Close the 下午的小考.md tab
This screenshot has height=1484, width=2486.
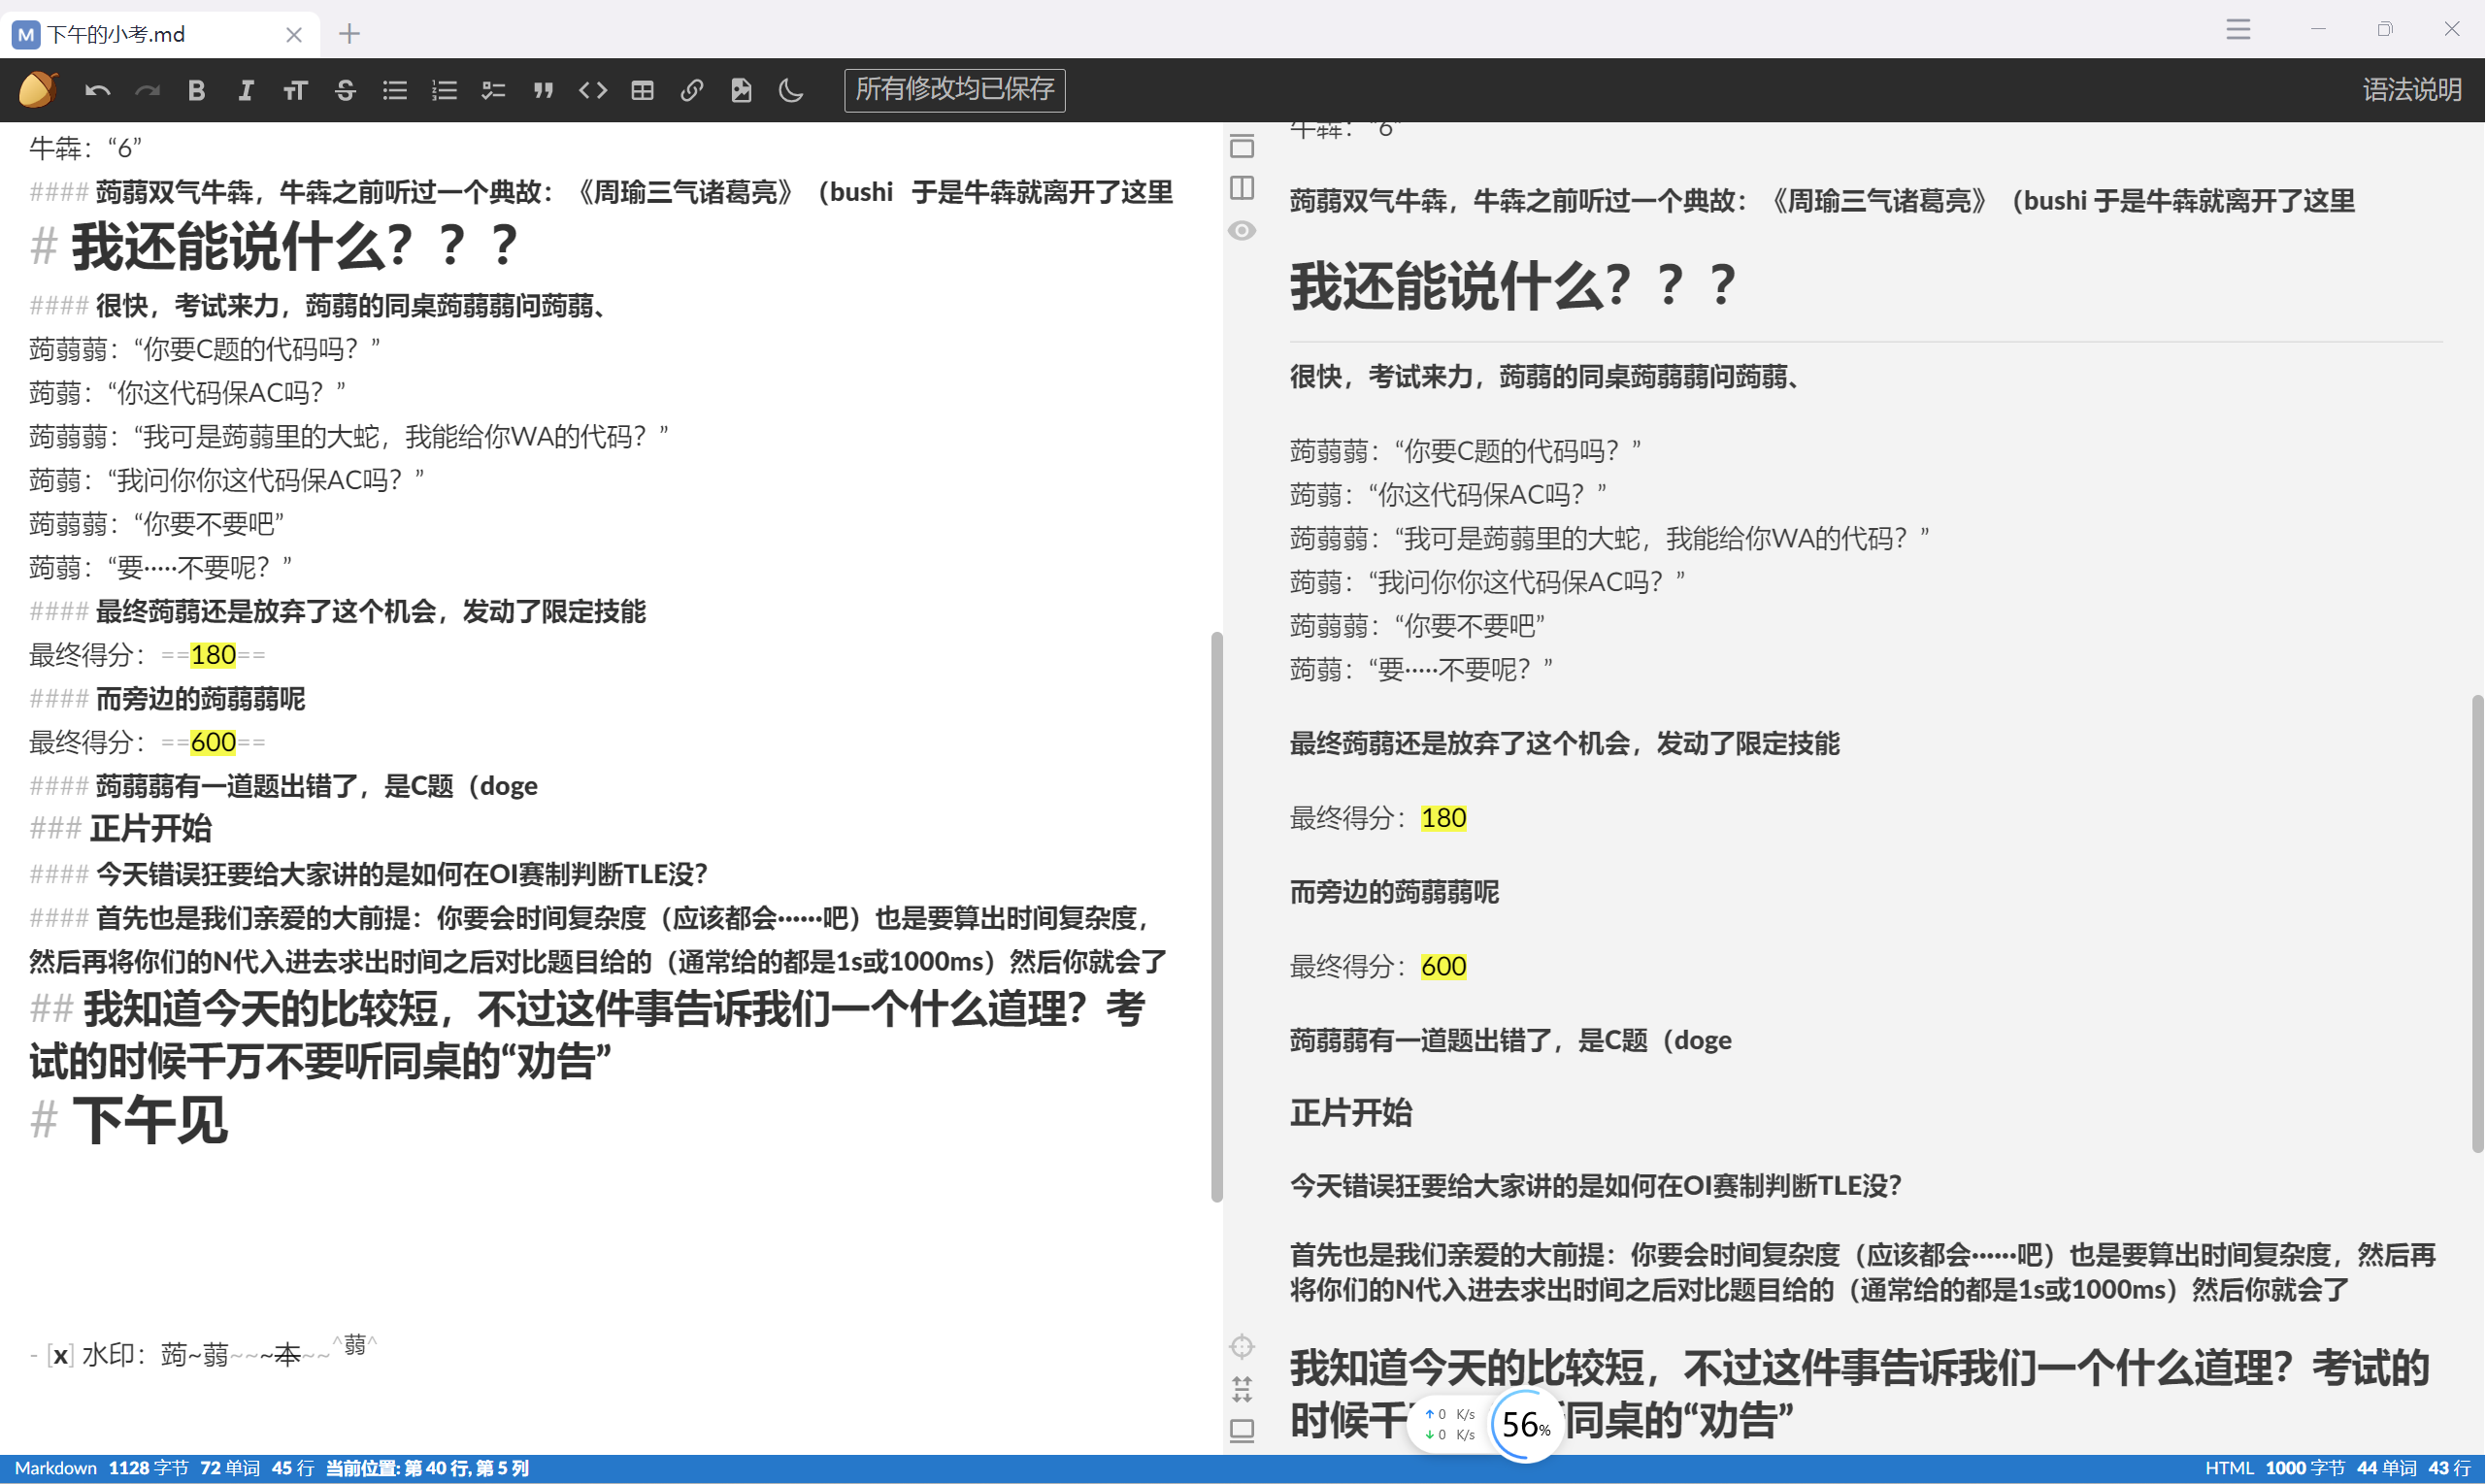click(x=294, y=35)
